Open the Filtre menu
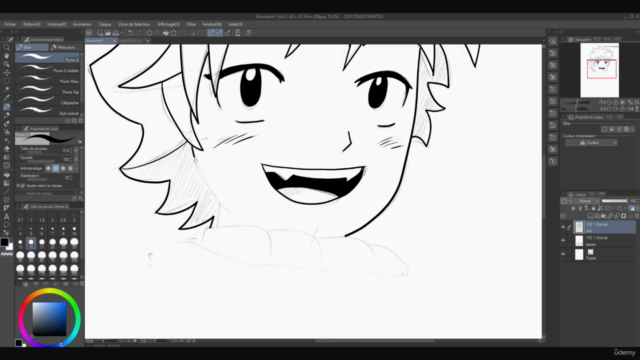Viewport: 640px width, 360px height. 191,24
